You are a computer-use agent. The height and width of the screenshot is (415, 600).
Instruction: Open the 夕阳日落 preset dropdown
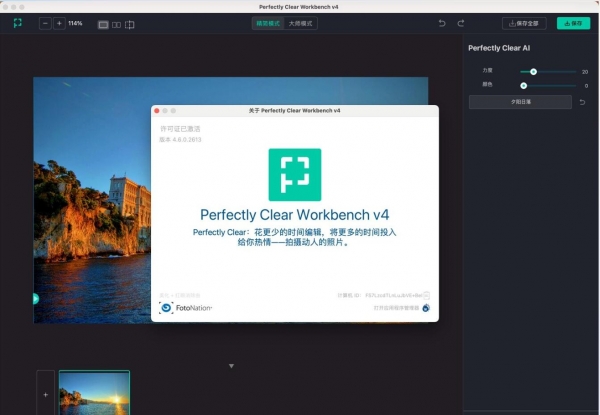pos(520,102)
